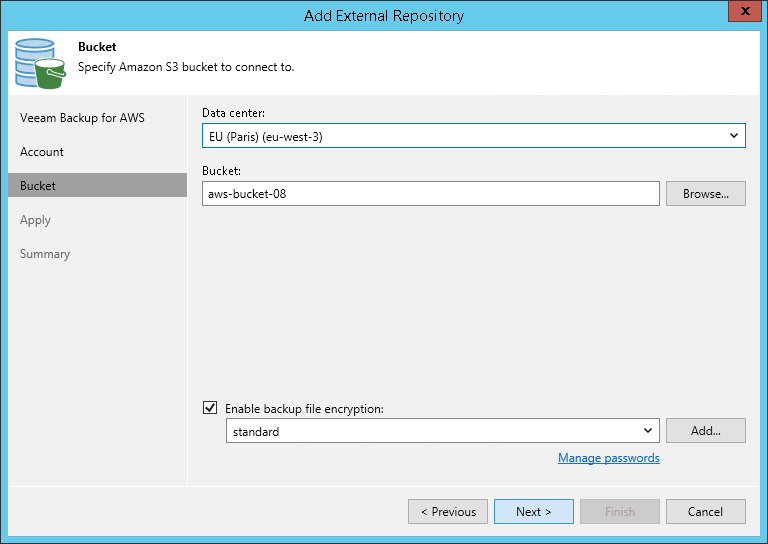Screen dimensions: 768x544
Task: Click the Add... password button
Action: click(705, 431)
